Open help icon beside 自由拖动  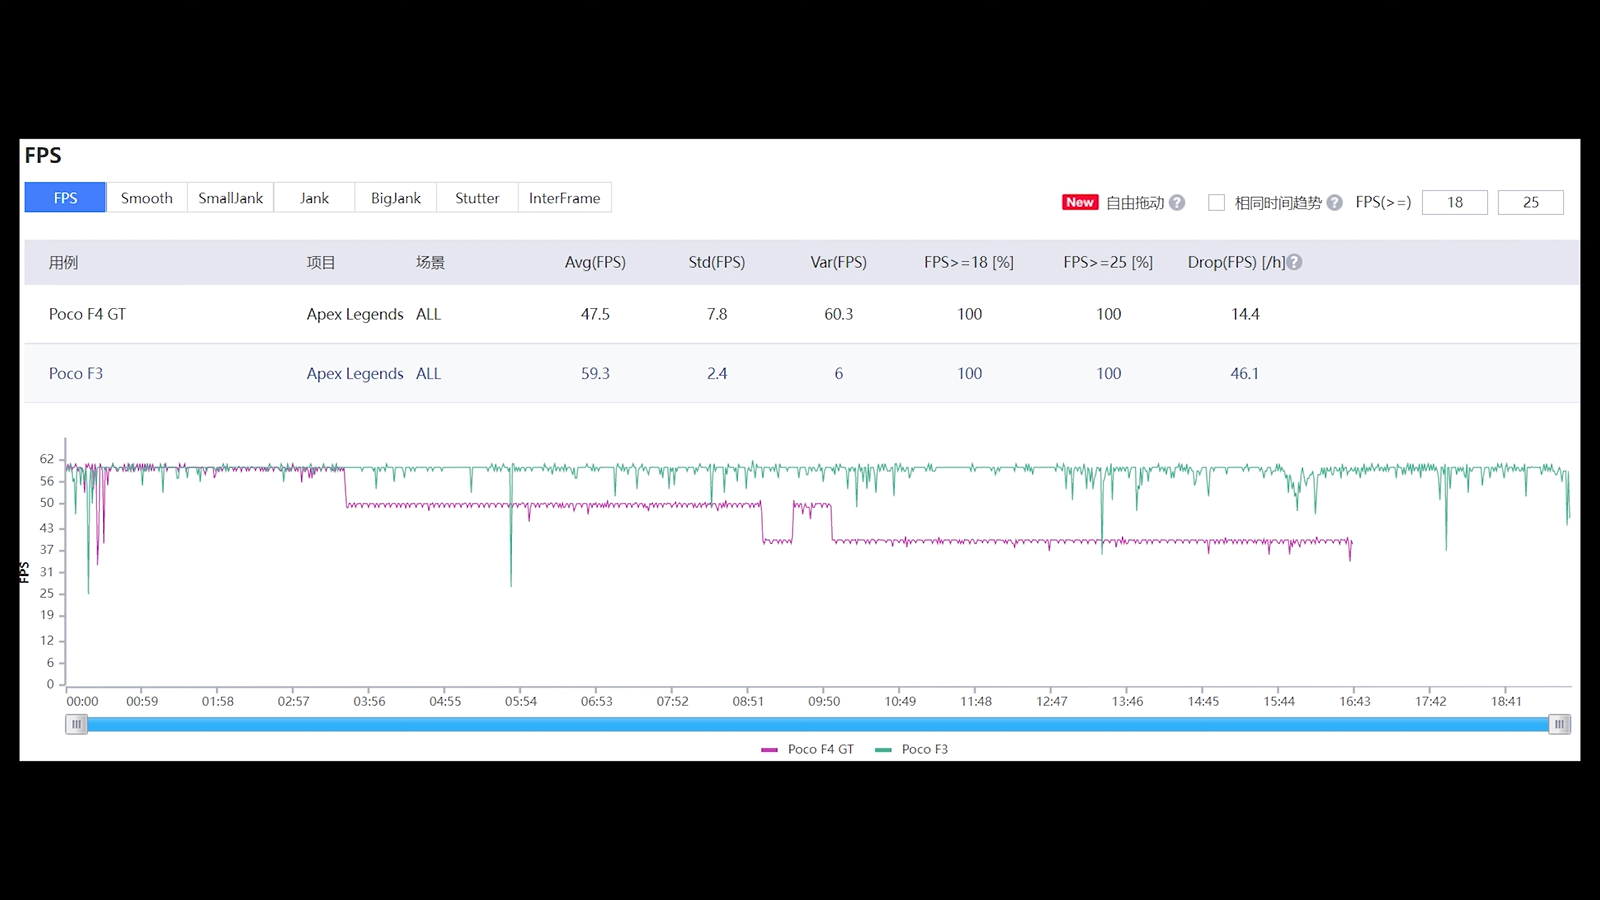click(x=1177, y=202)
